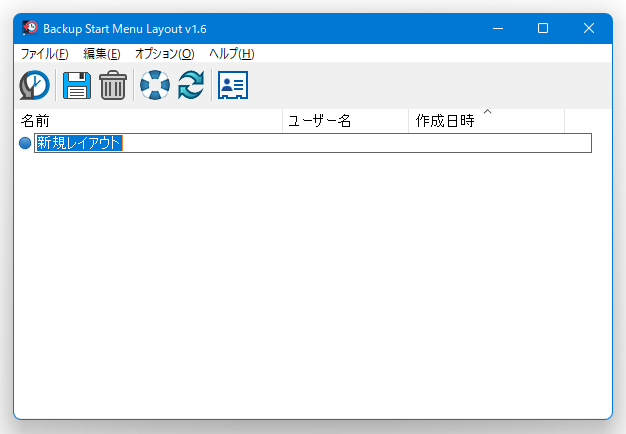The image size is (626, 434).
Task: Click the app icon in title bar
Action: 30,28
